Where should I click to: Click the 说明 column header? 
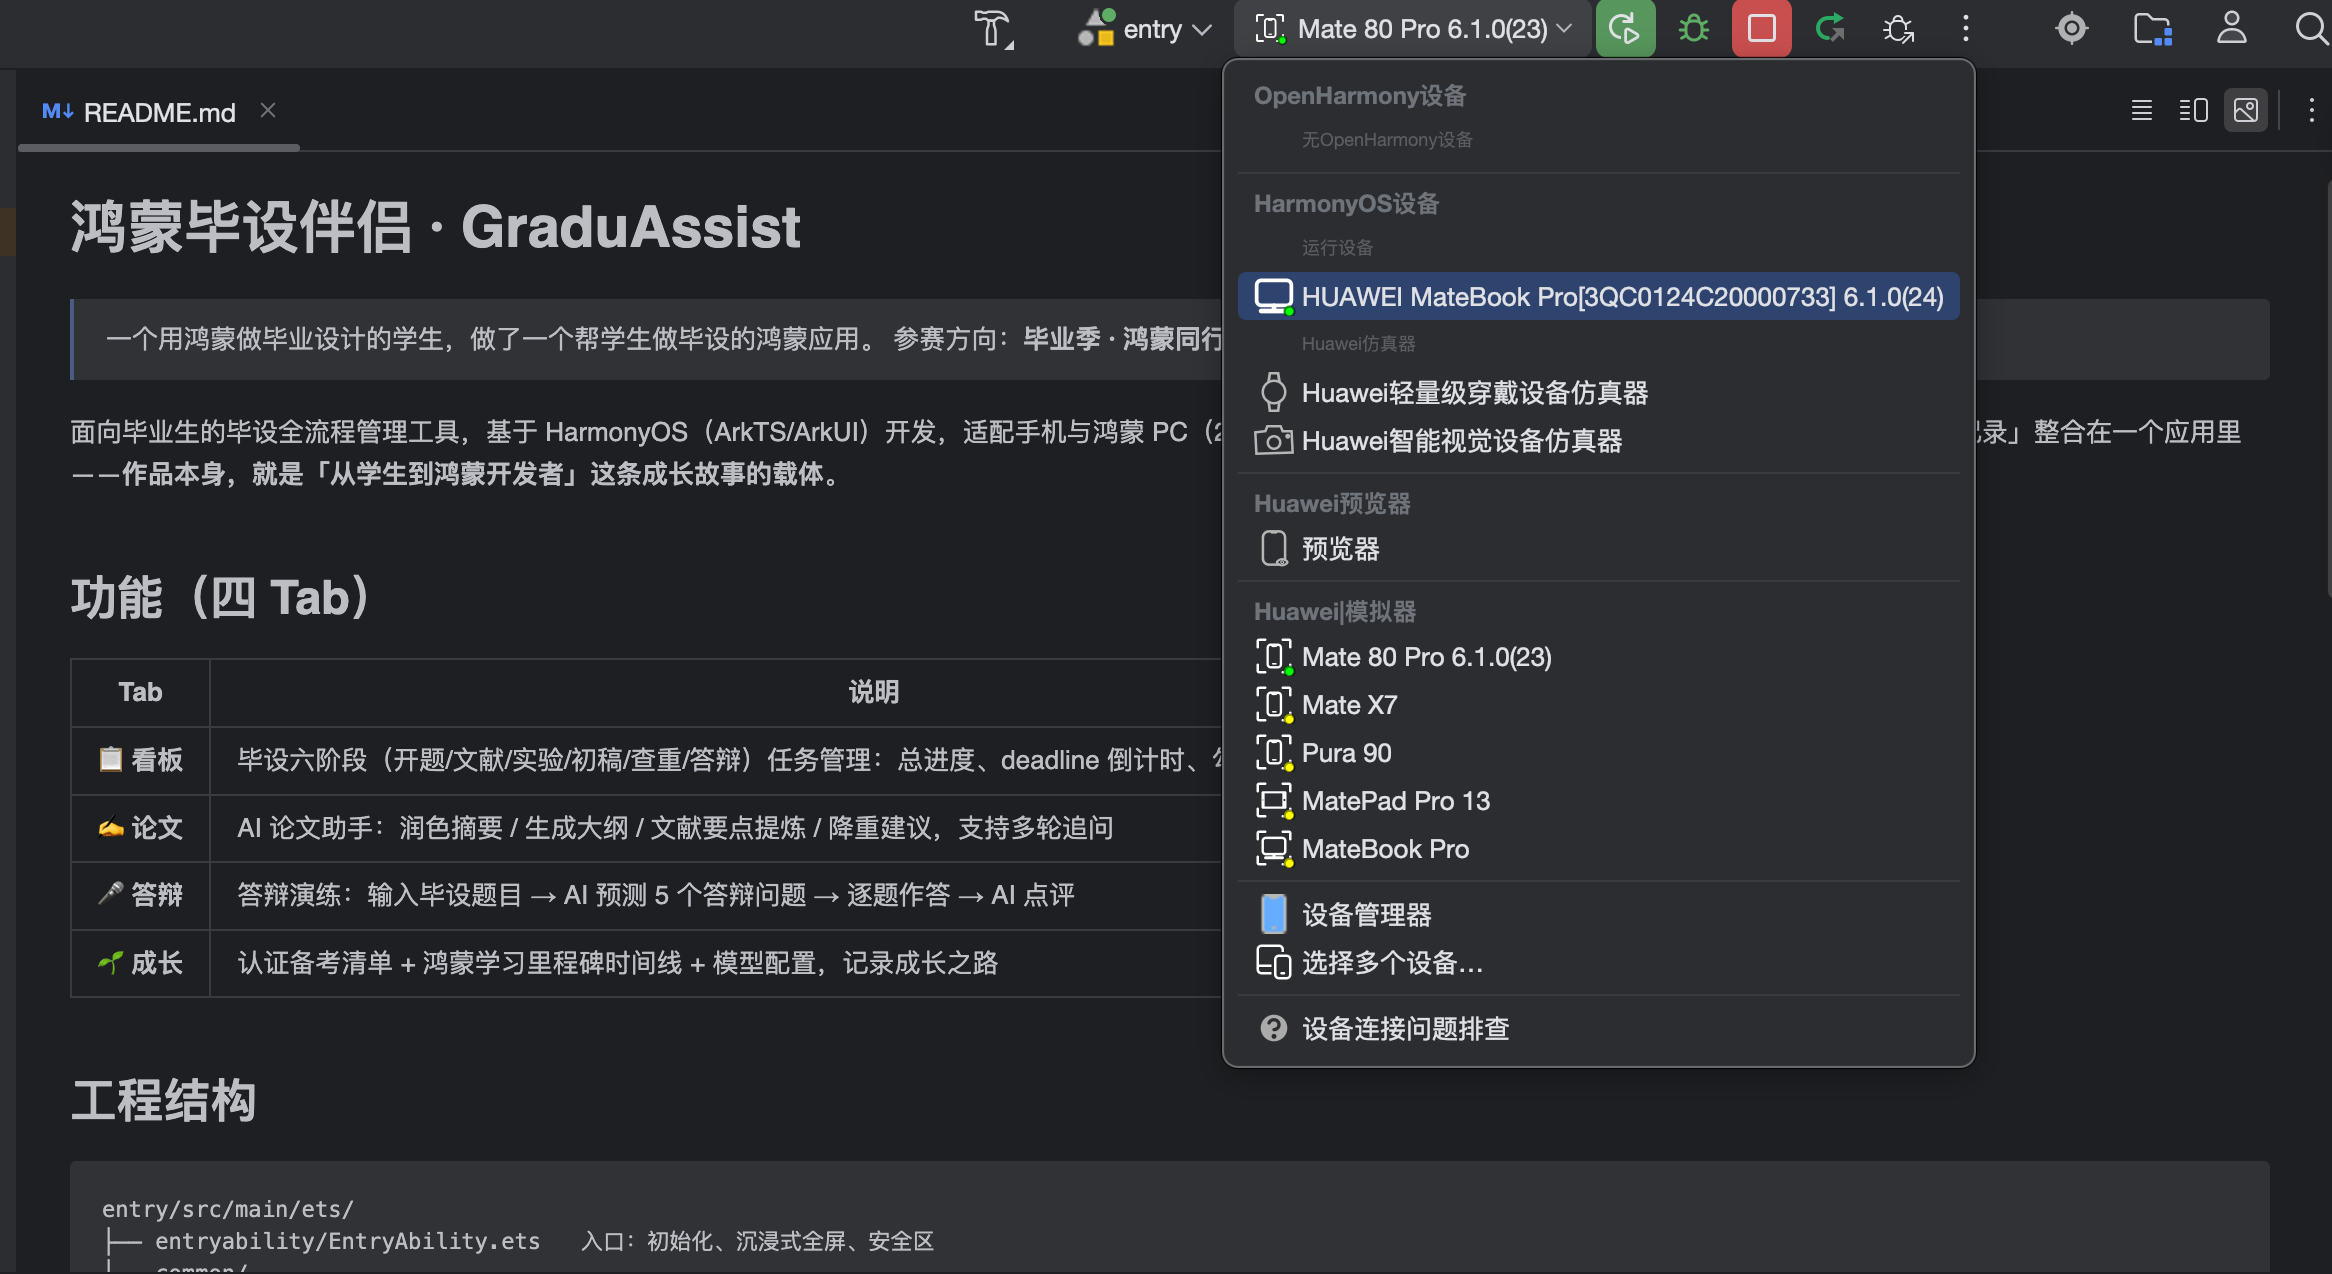[874, 692]
